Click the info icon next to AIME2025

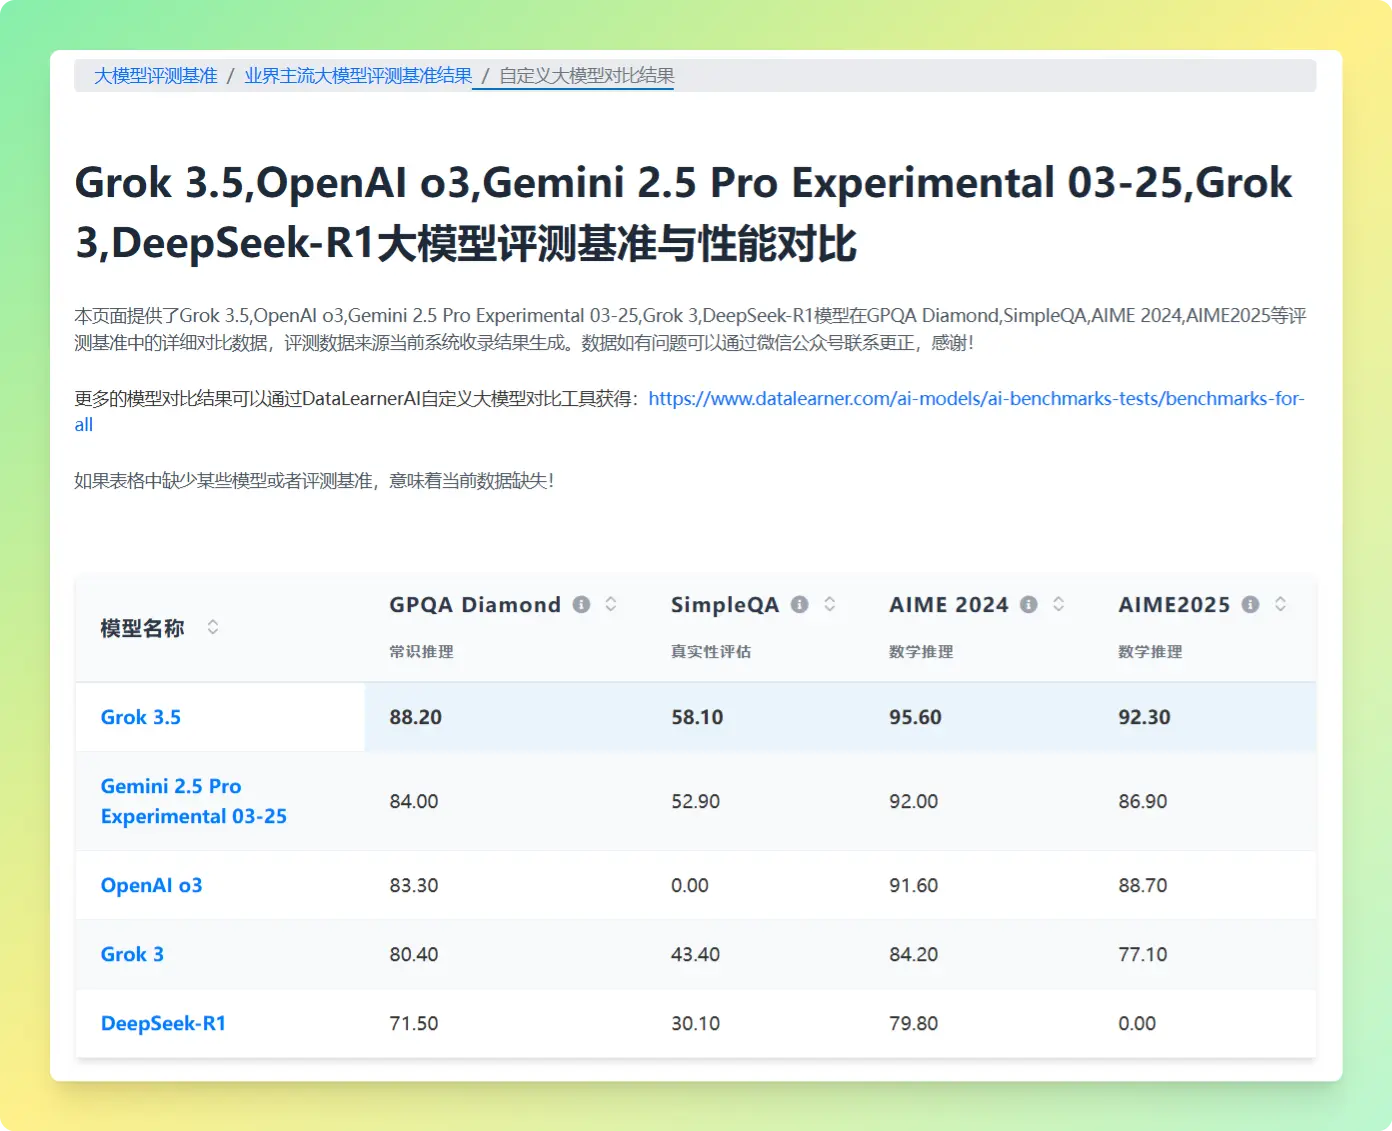pos(1250,604)
